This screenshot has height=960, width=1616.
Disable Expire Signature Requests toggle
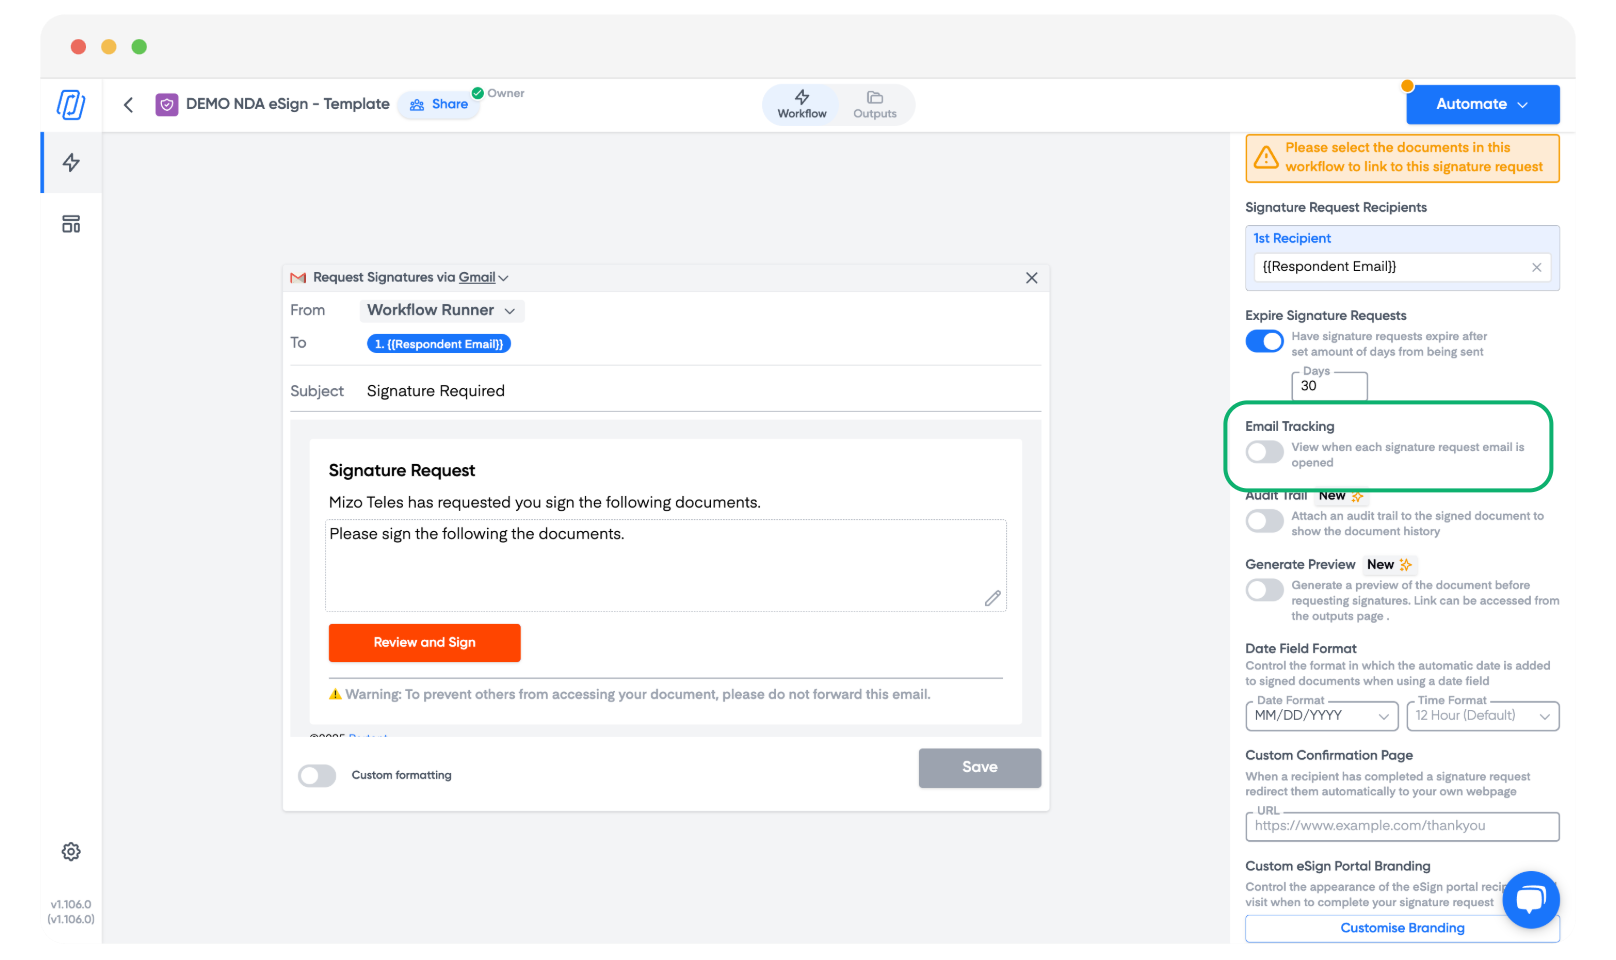pos(1264,342)
